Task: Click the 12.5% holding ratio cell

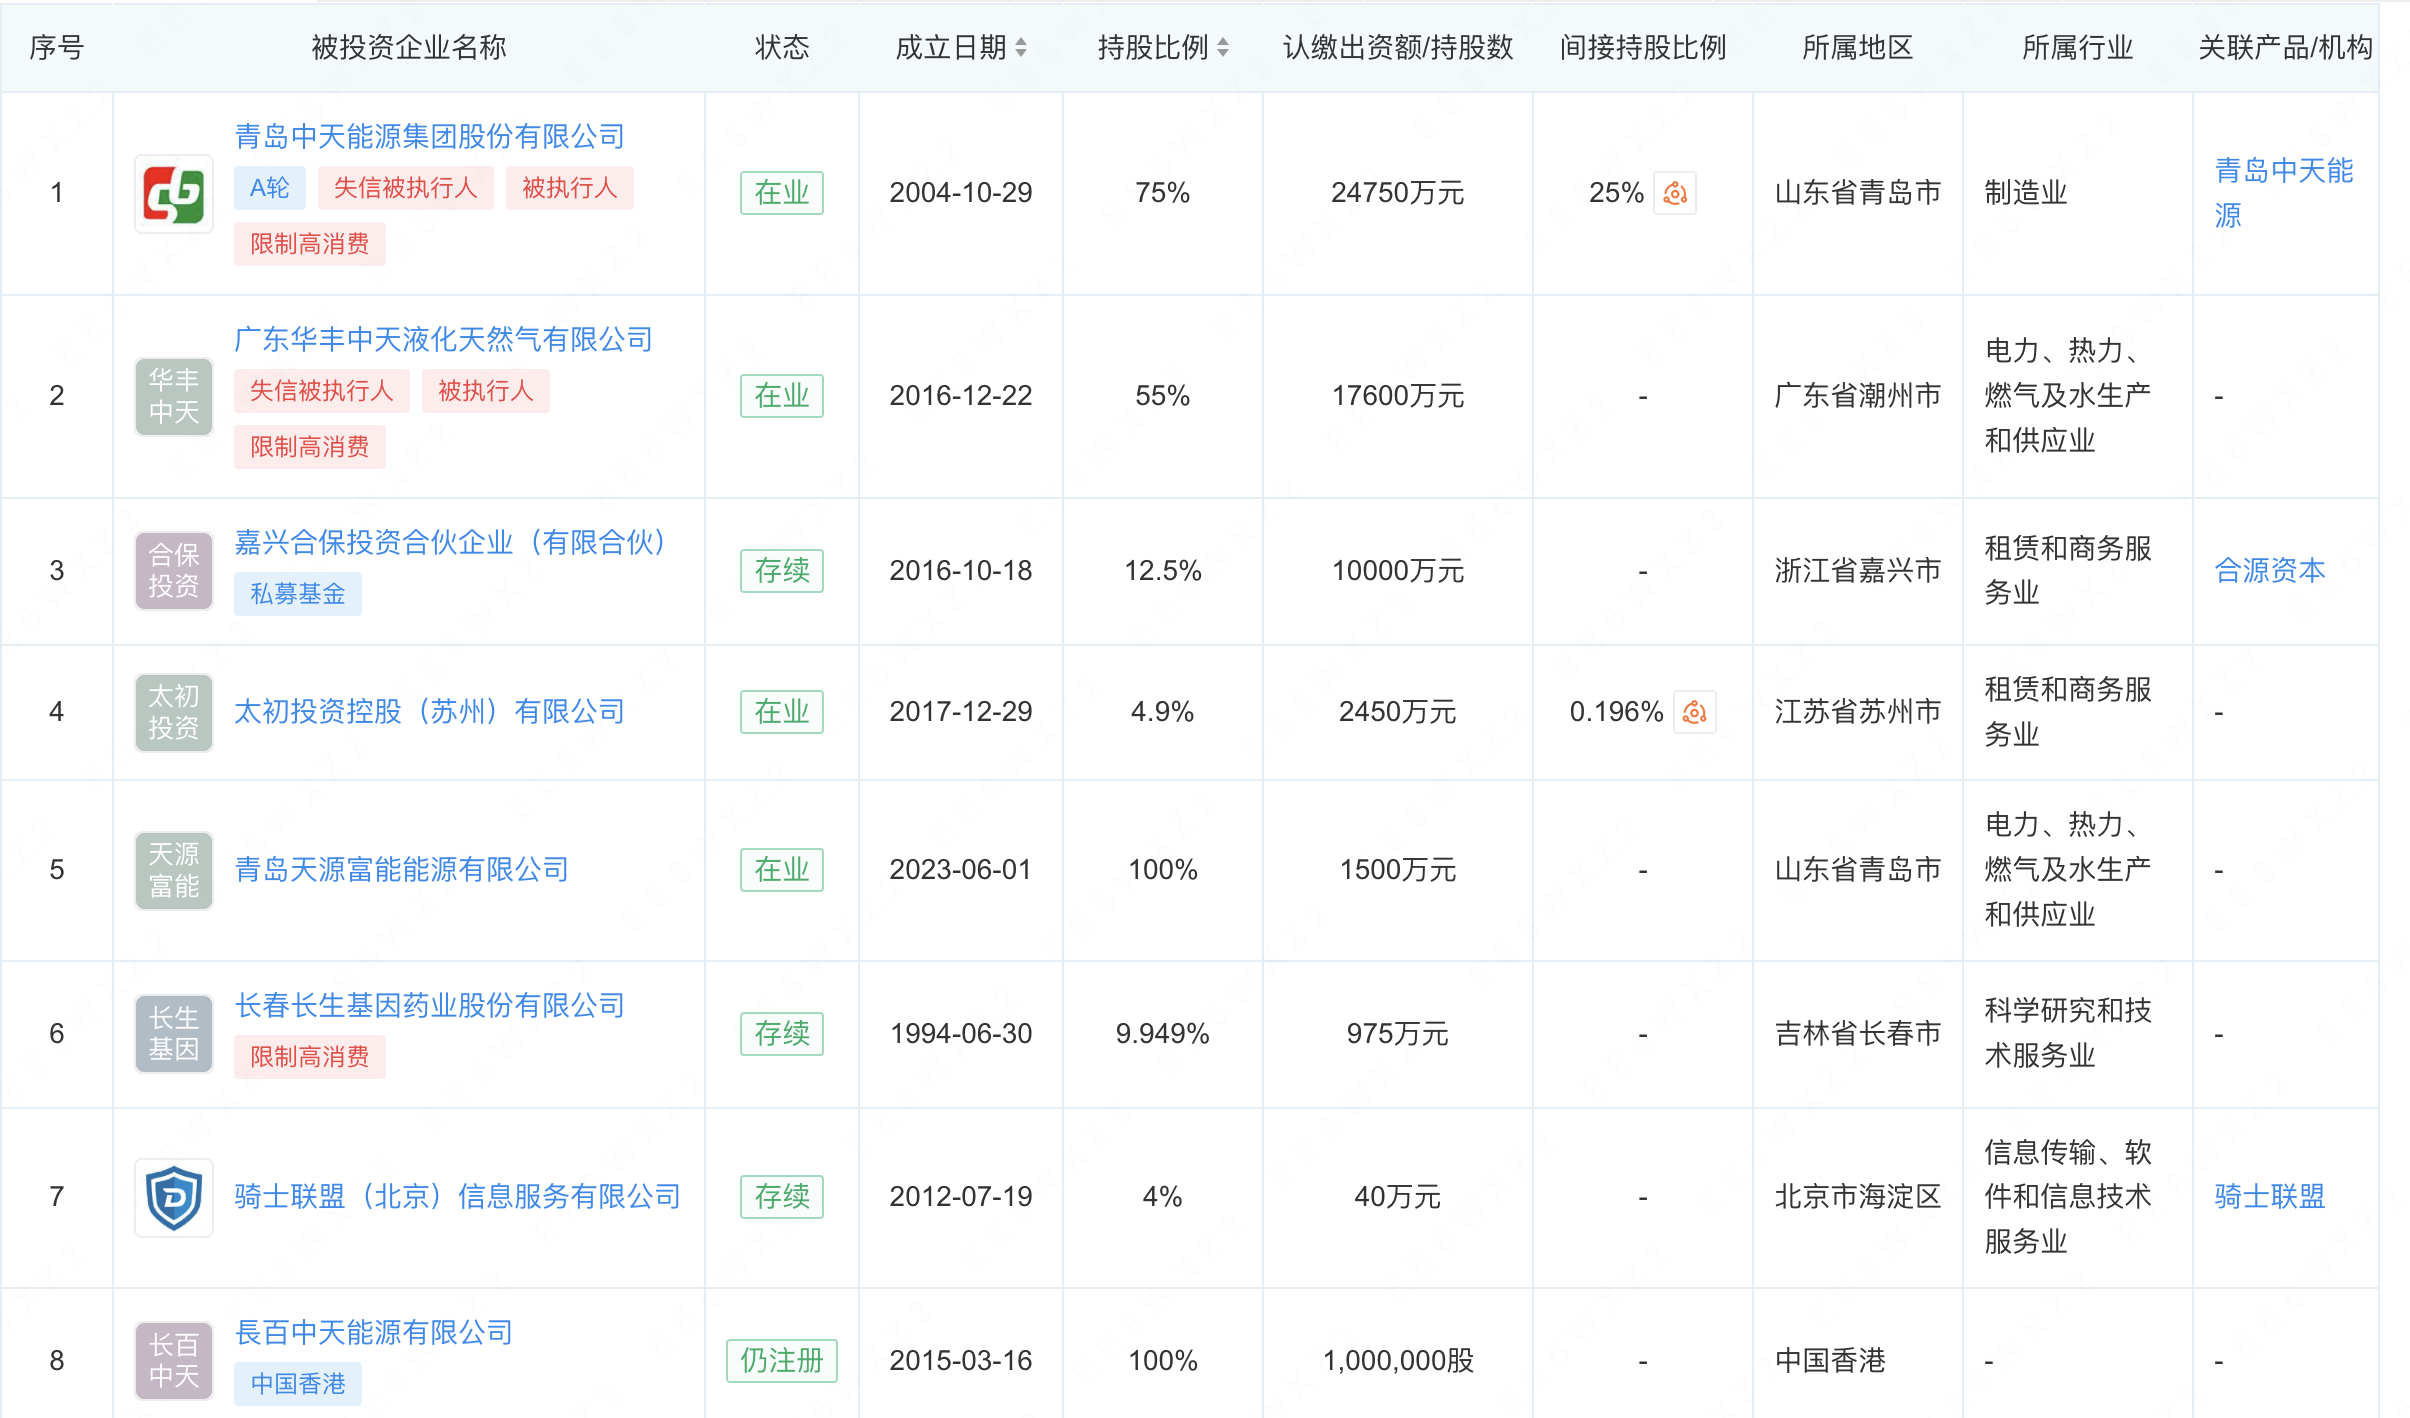Action: point(1163,571)
